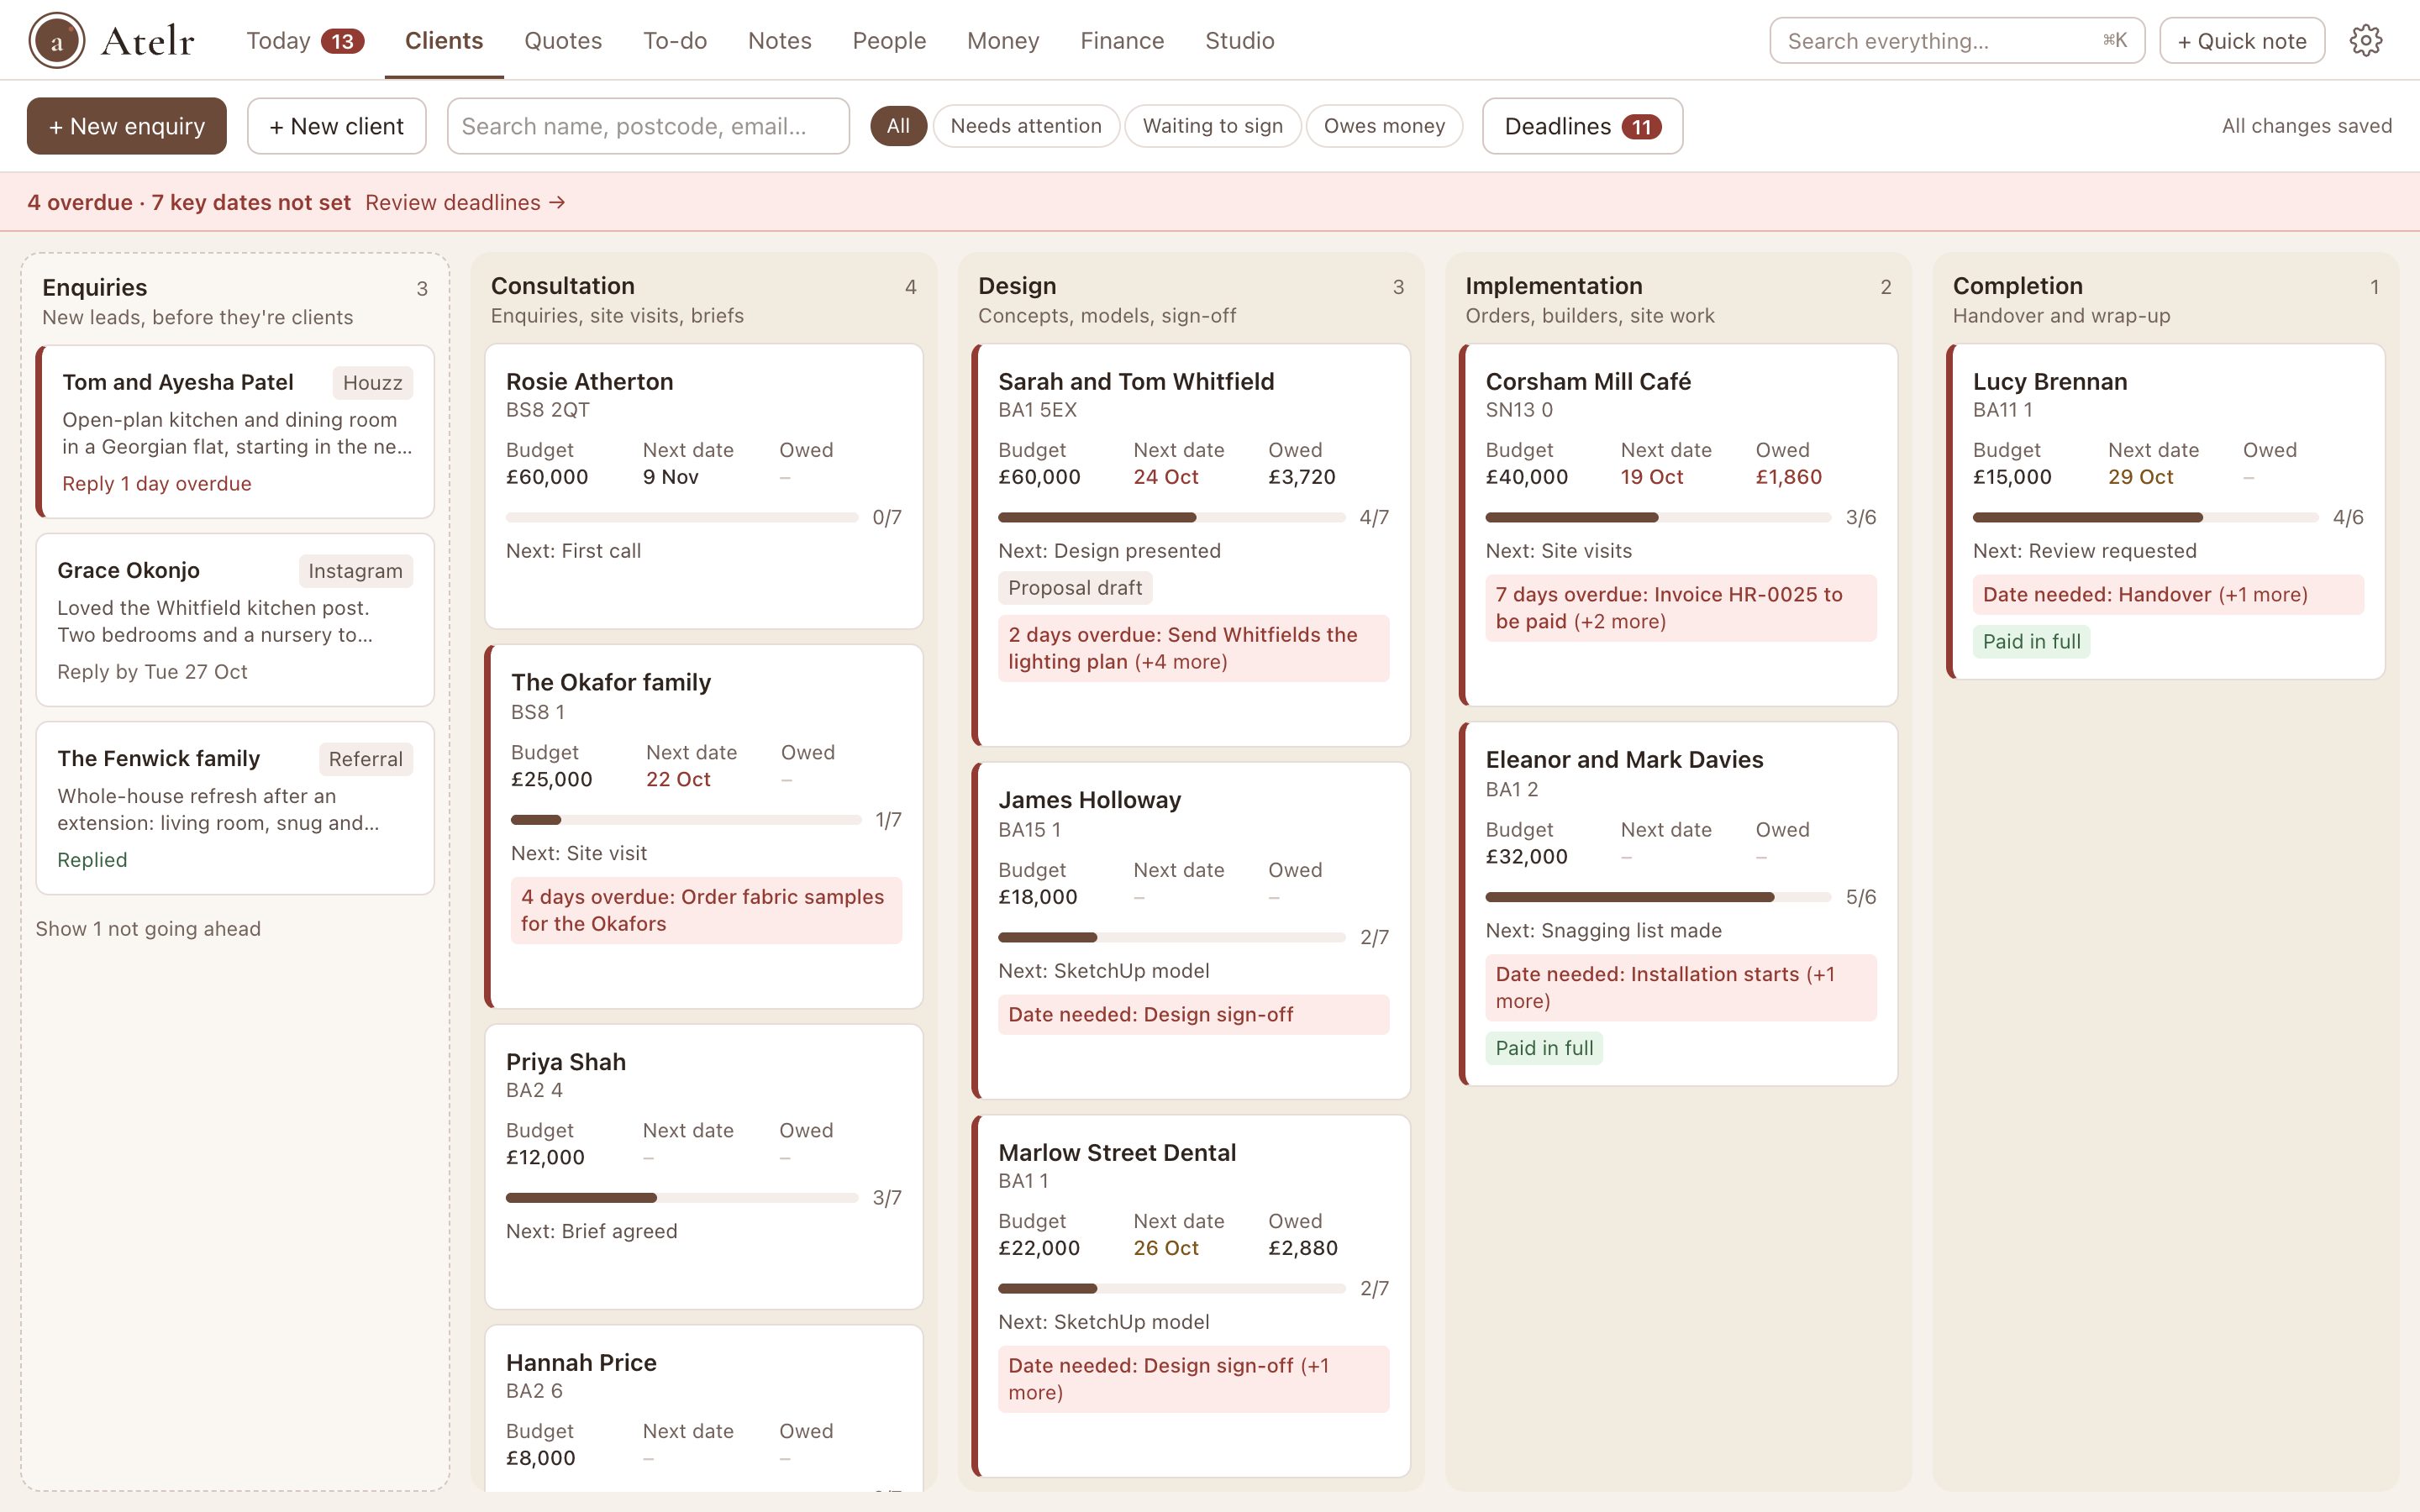
Task: Open the Today tab
Action: (x=304, y=40)
